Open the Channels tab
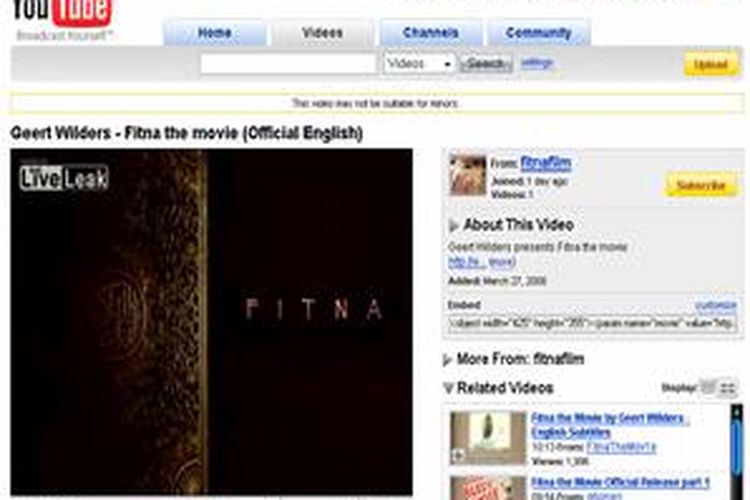This screenshot has width=750, height=500. coord(430,33)
